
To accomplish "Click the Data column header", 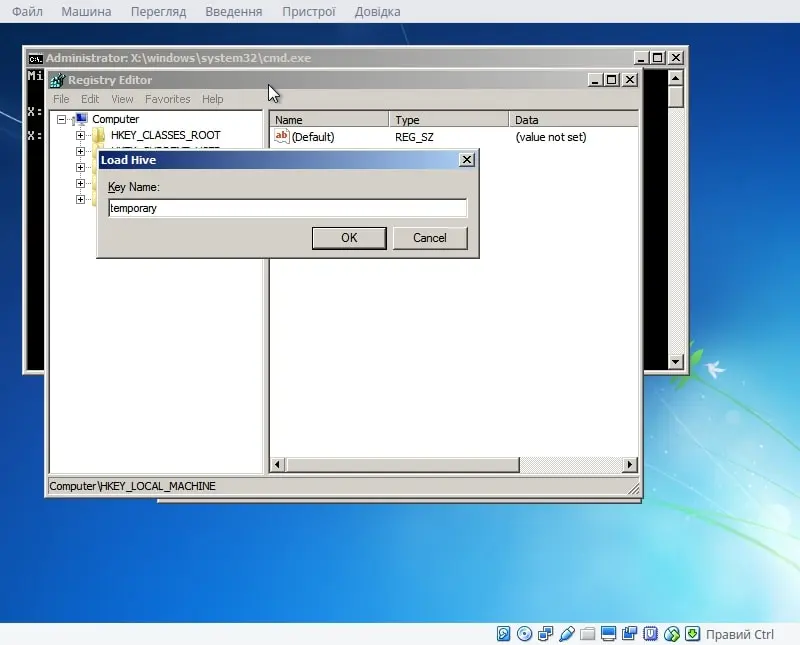I will click(573, 120).
